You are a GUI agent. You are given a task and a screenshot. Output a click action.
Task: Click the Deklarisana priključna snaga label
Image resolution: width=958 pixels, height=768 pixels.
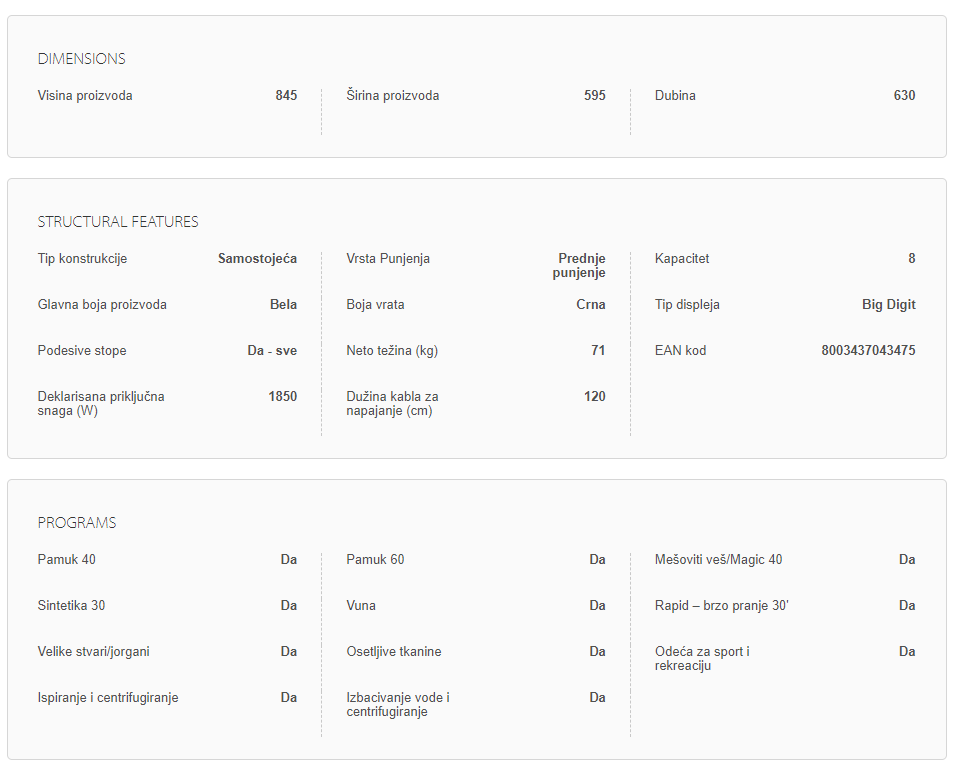[101, 404]
